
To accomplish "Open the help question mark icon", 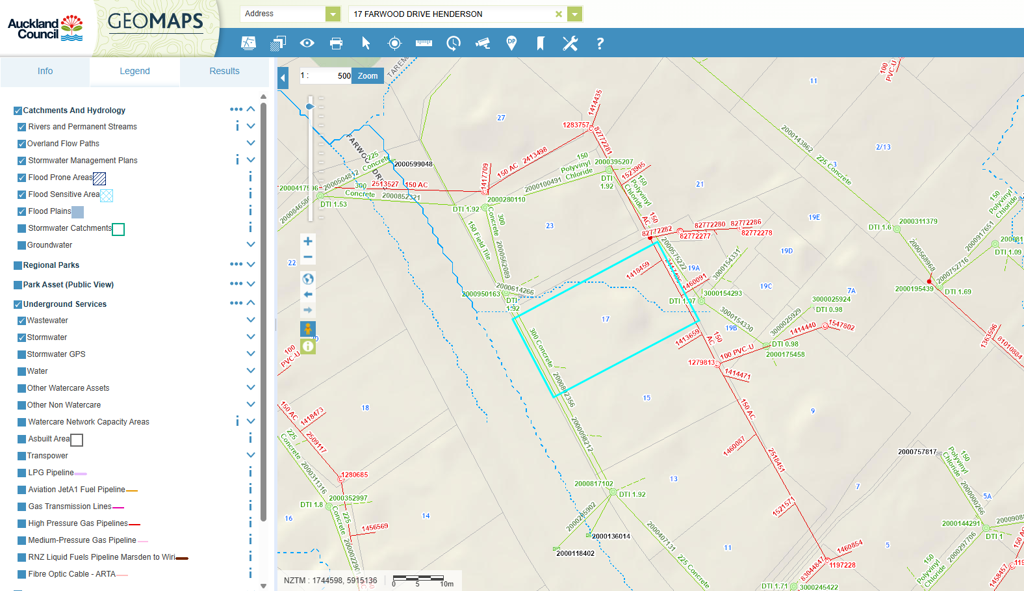I will [600, 43].
